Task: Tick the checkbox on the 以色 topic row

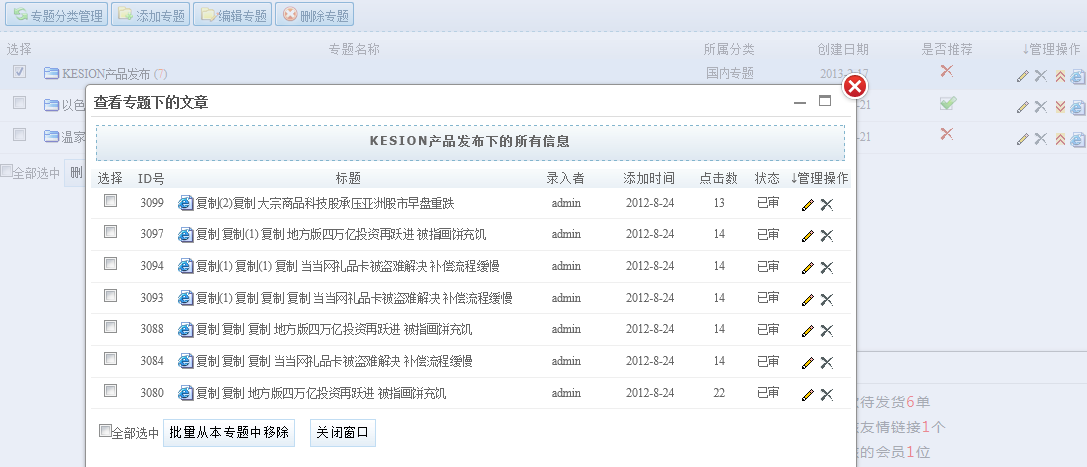Action: coord(19,103)
